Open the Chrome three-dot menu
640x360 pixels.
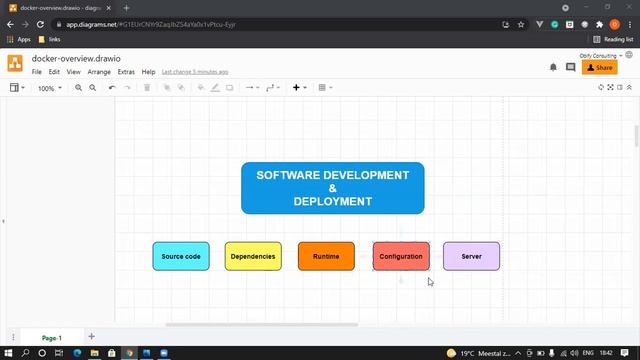tap(630, 24)
